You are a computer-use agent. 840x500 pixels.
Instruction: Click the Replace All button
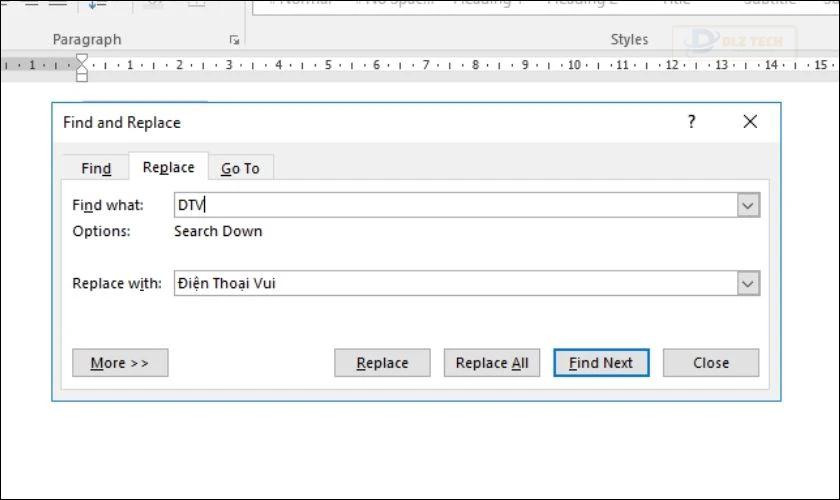pyautogui.click(x=492, y=363)
